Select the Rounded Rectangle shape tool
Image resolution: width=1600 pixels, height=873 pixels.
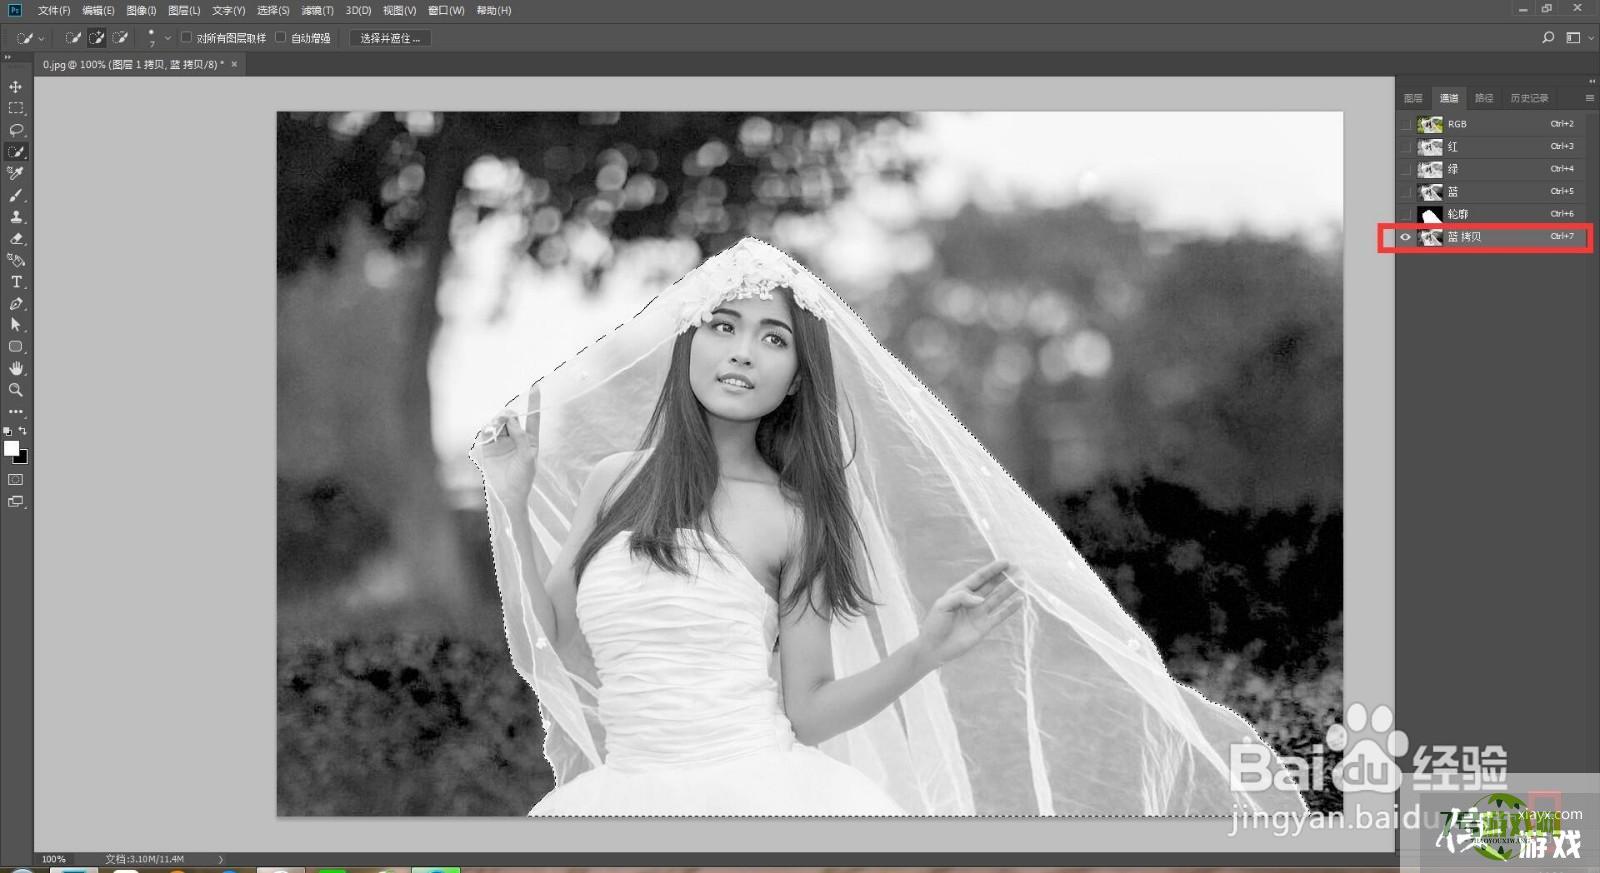pos(15,347)
